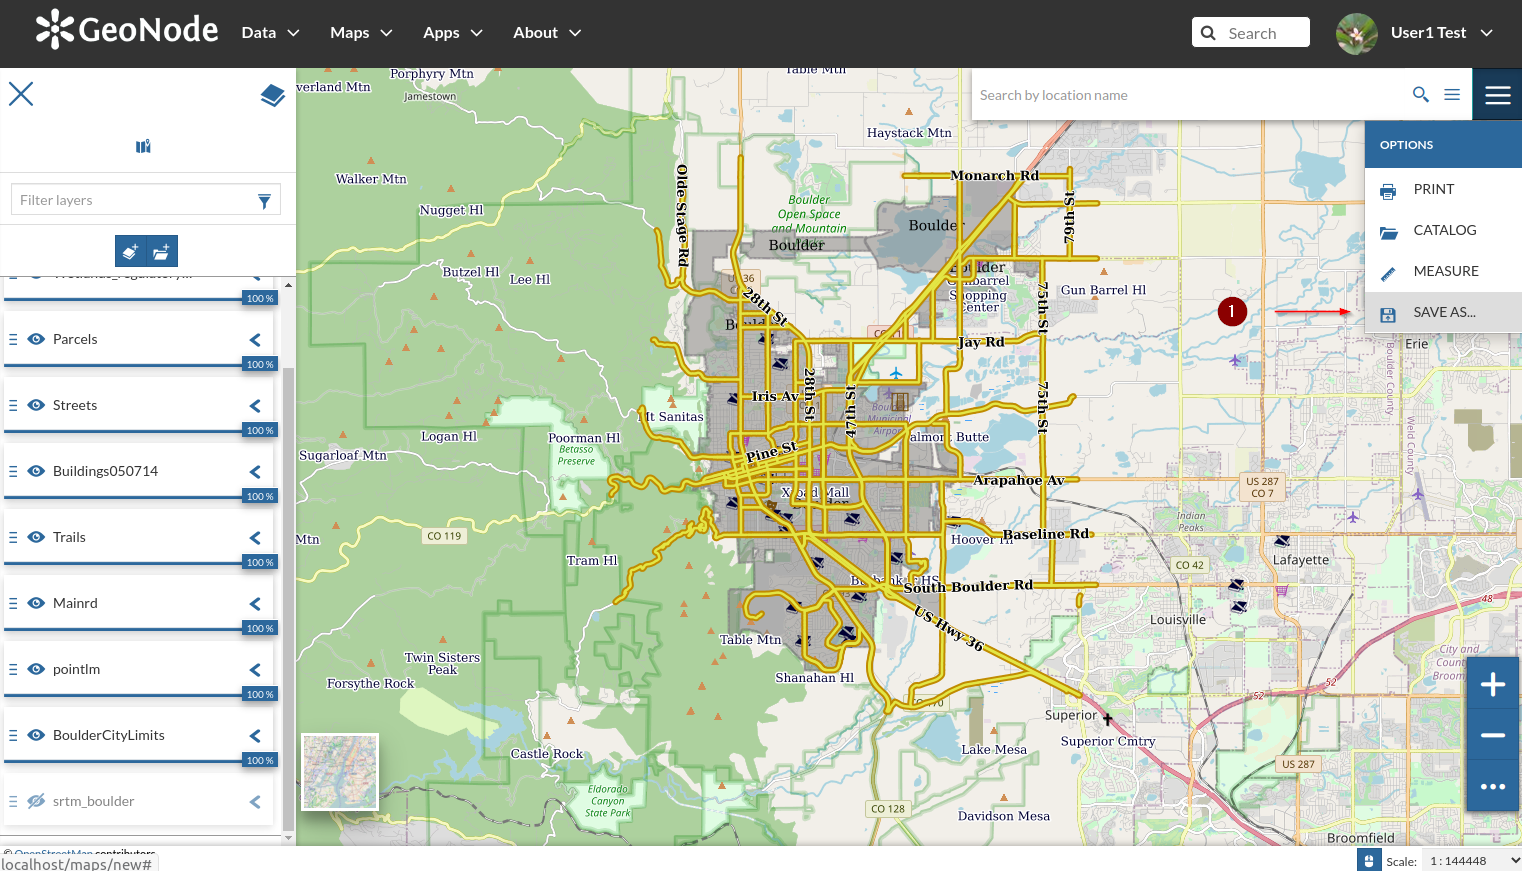
Task: Select the Buildings050714 layer name
Action: click(105, 471)
